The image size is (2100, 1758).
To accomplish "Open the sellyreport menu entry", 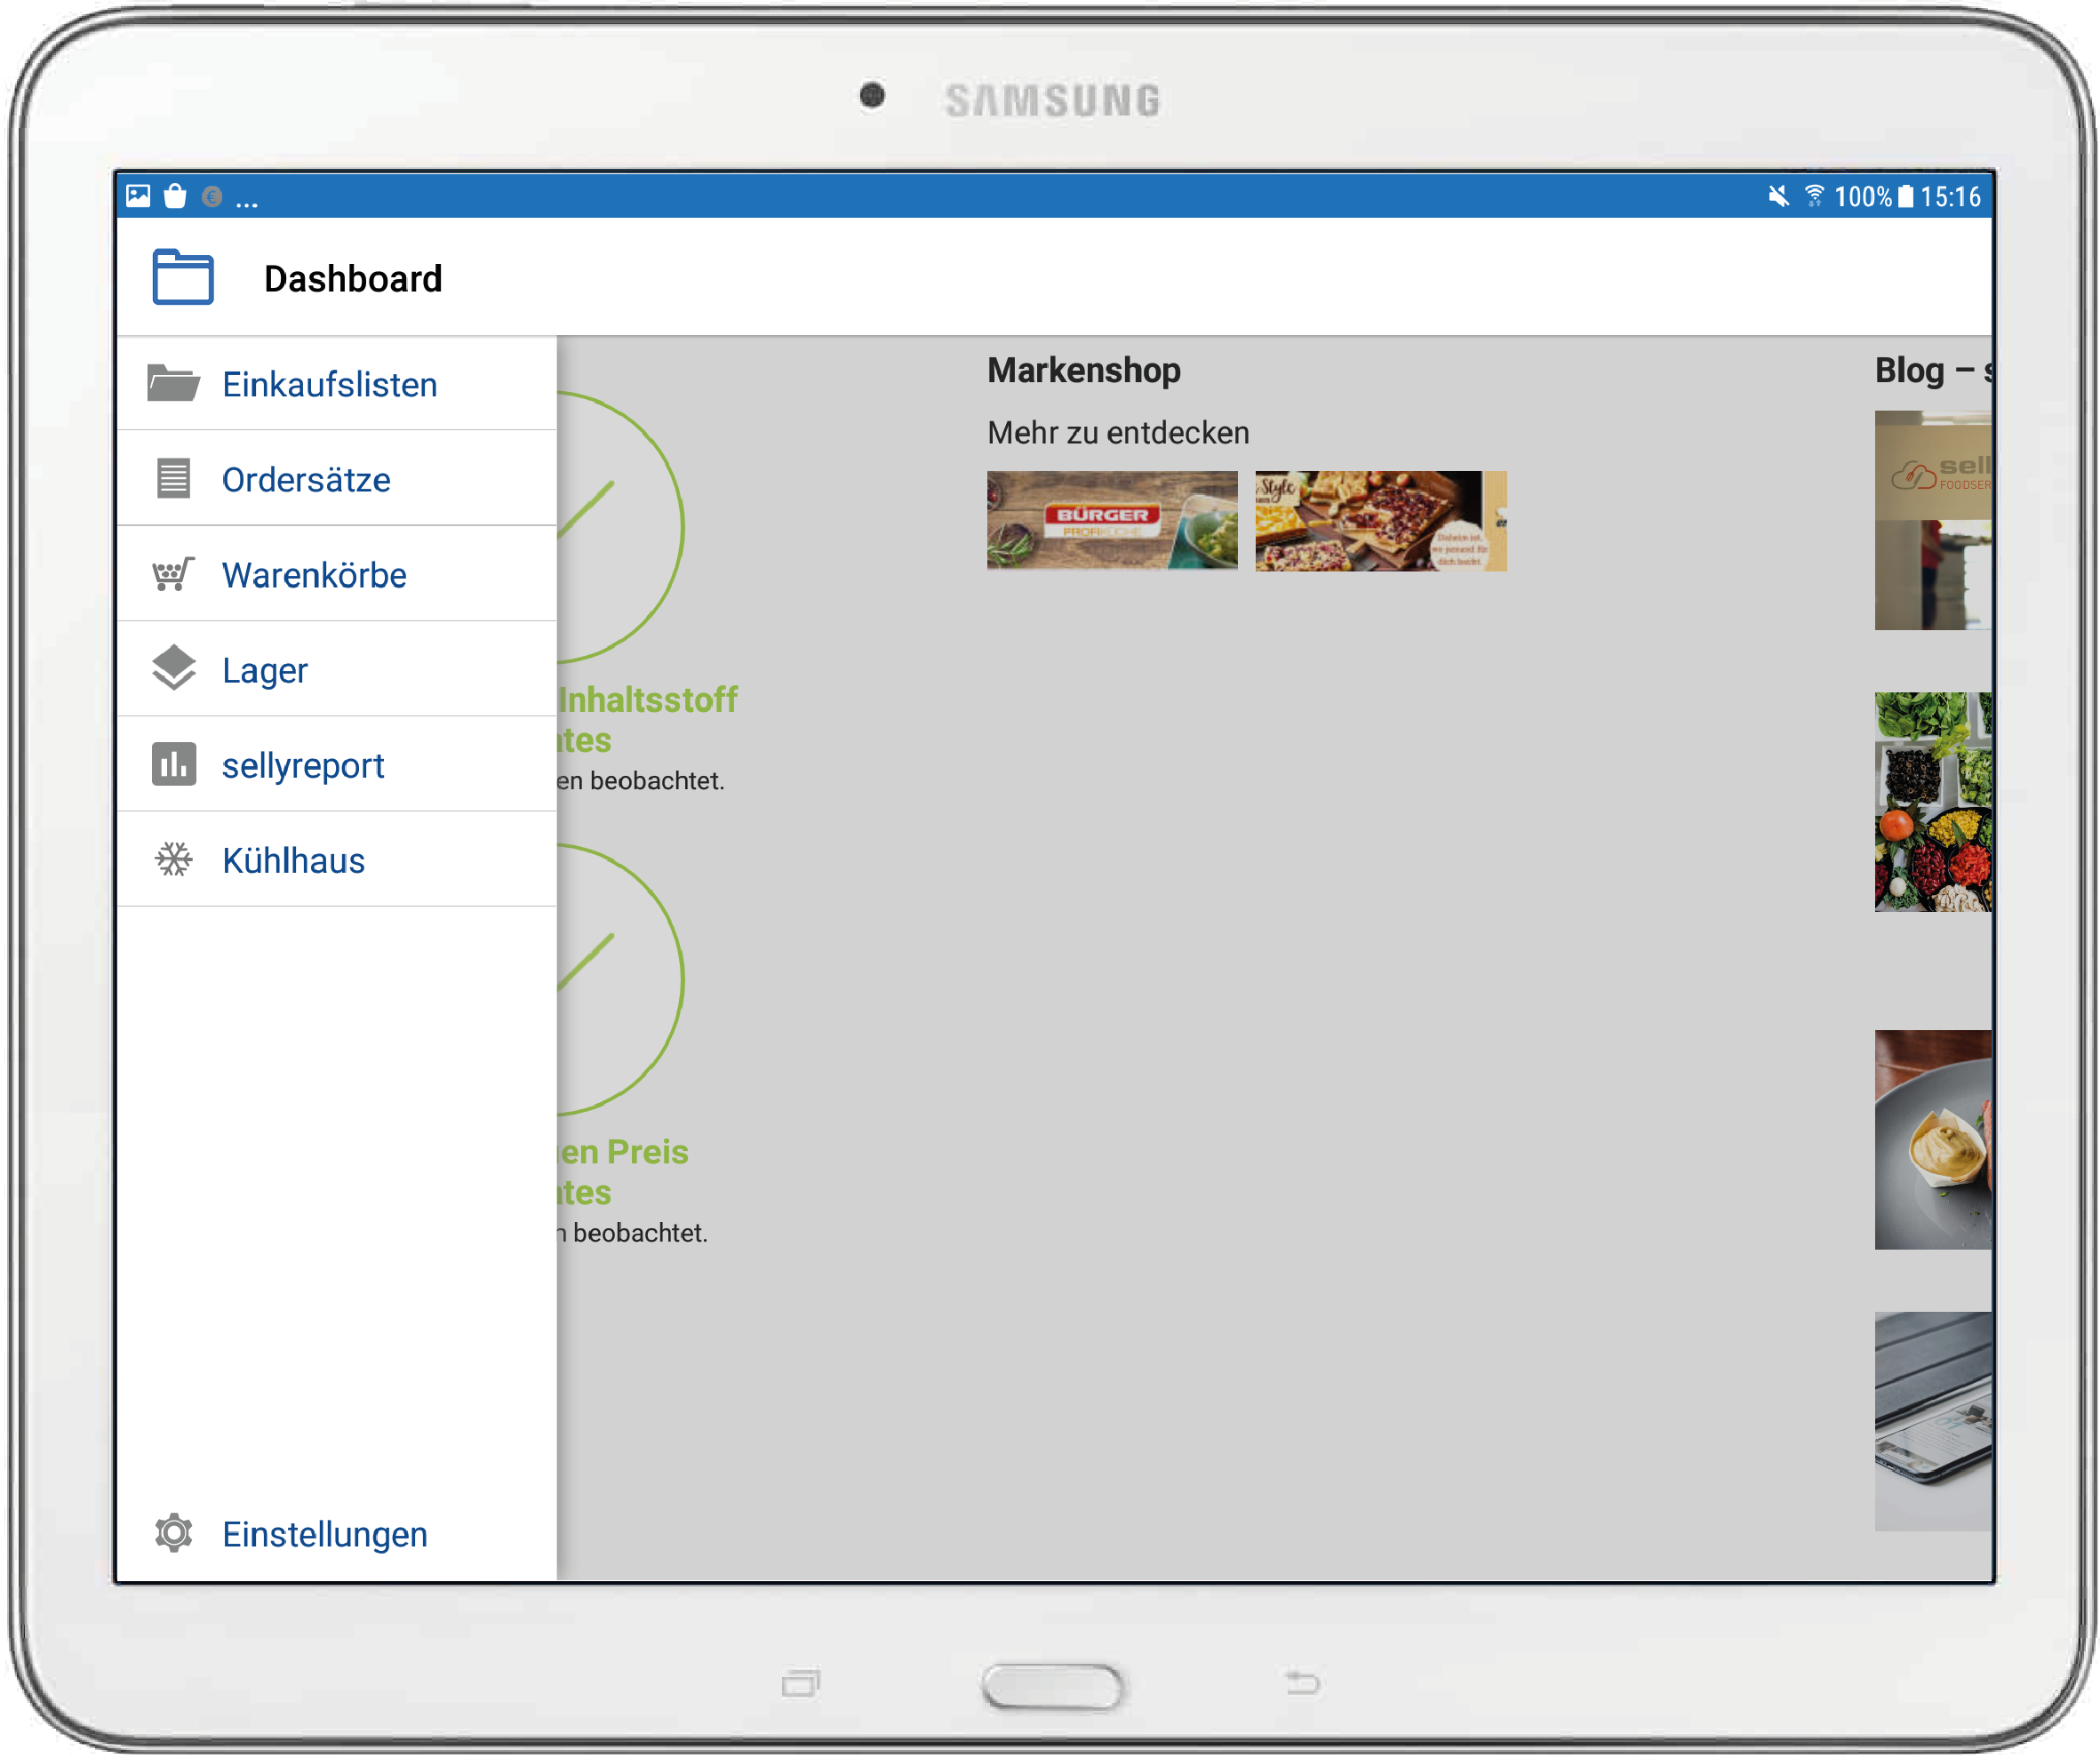I will coord(303,766).
